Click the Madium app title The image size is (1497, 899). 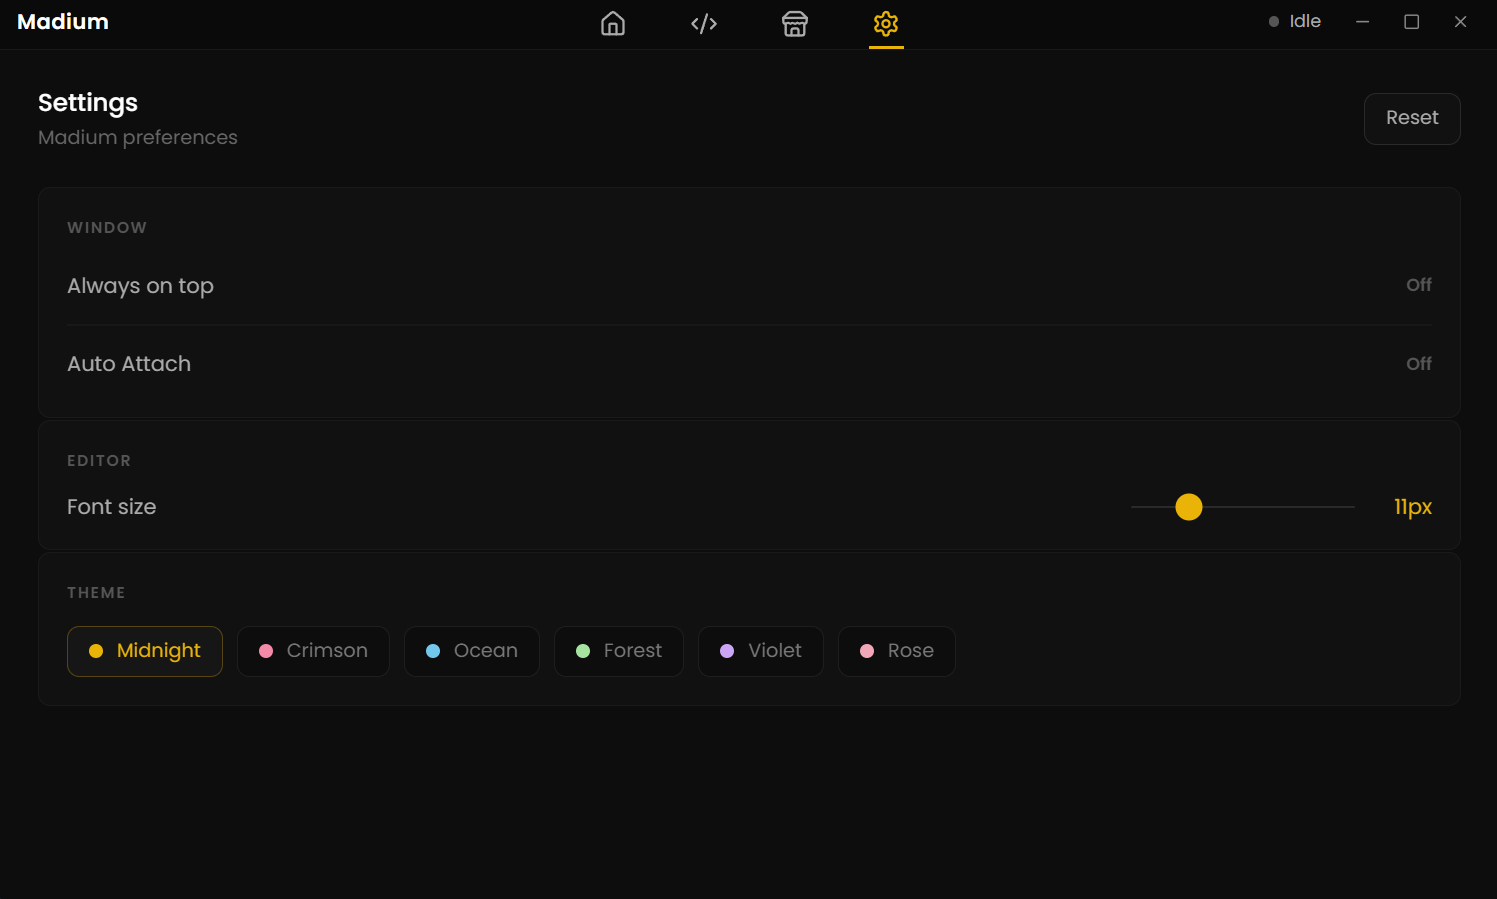point(63,22)
